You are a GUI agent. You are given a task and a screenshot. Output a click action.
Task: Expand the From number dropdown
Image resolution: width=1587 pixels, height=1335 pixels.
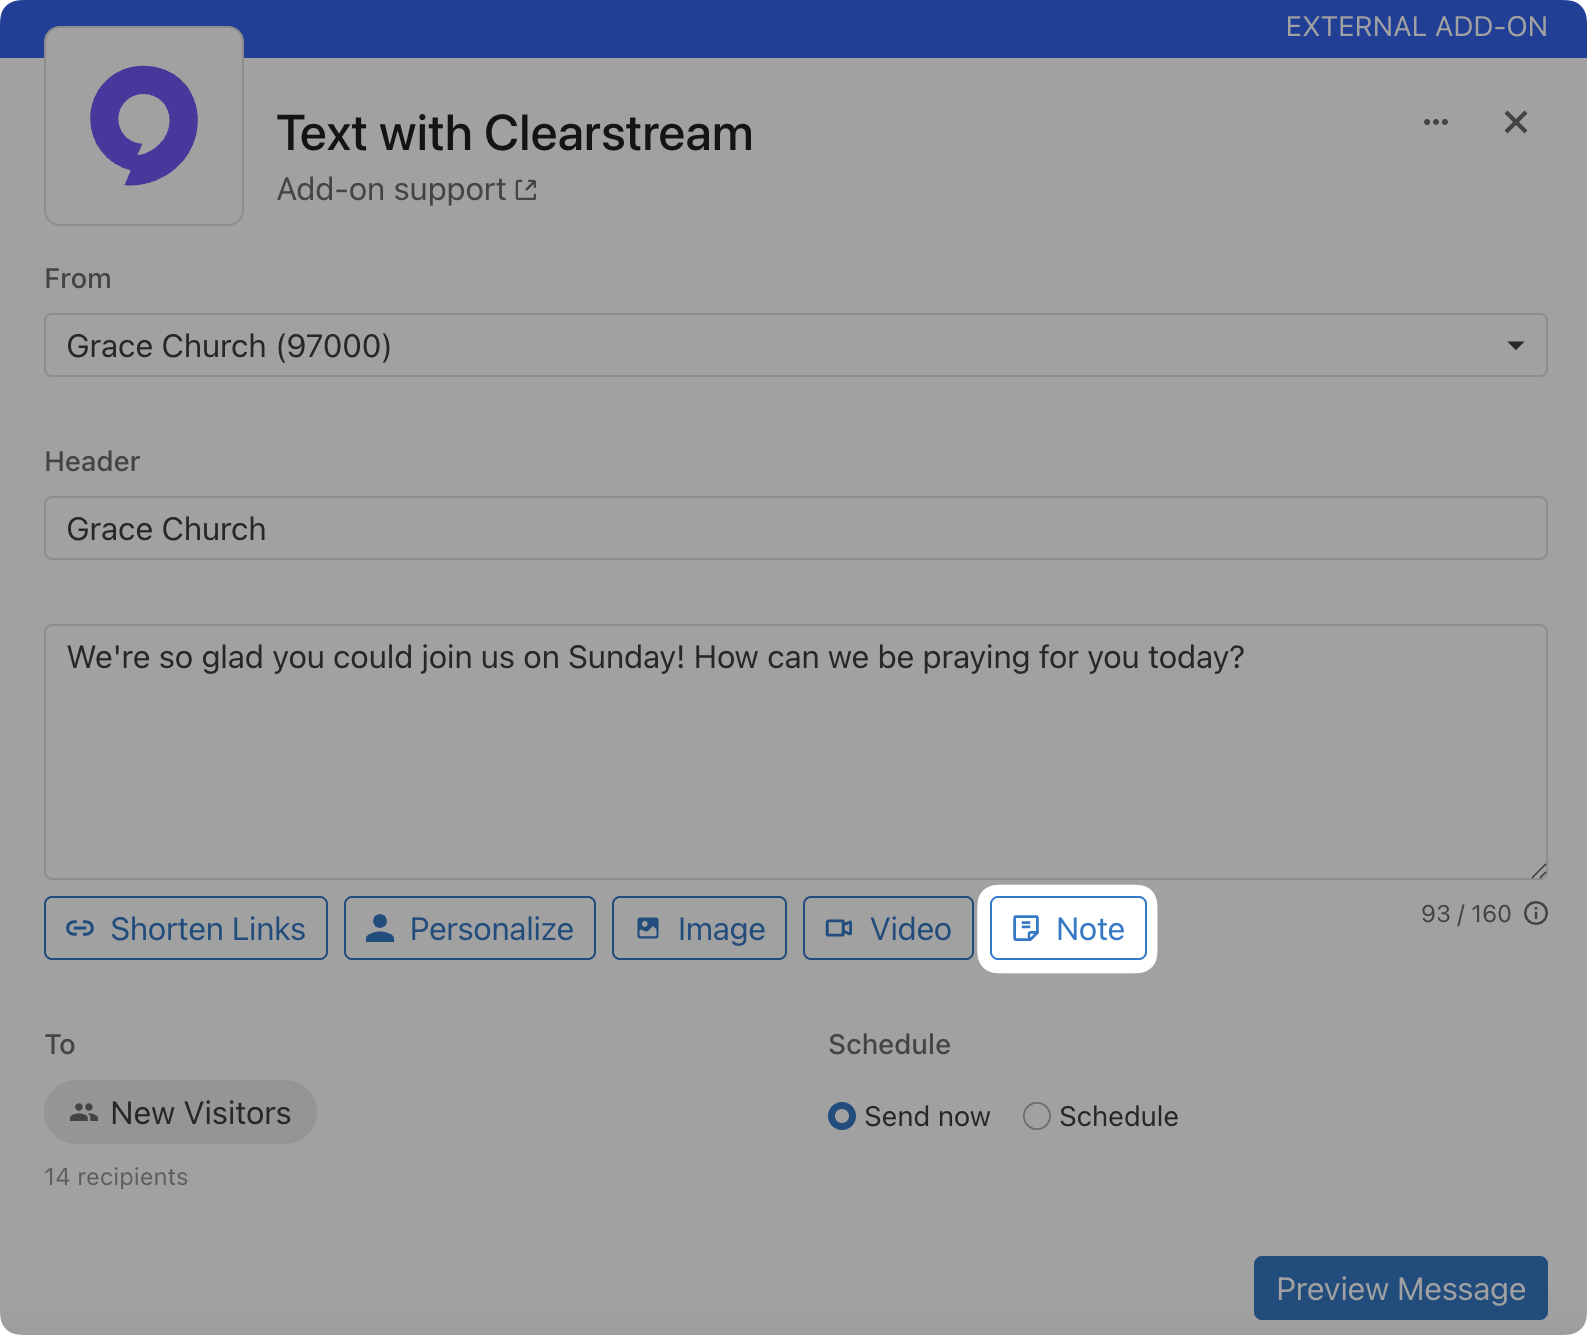tap(795, 346)
